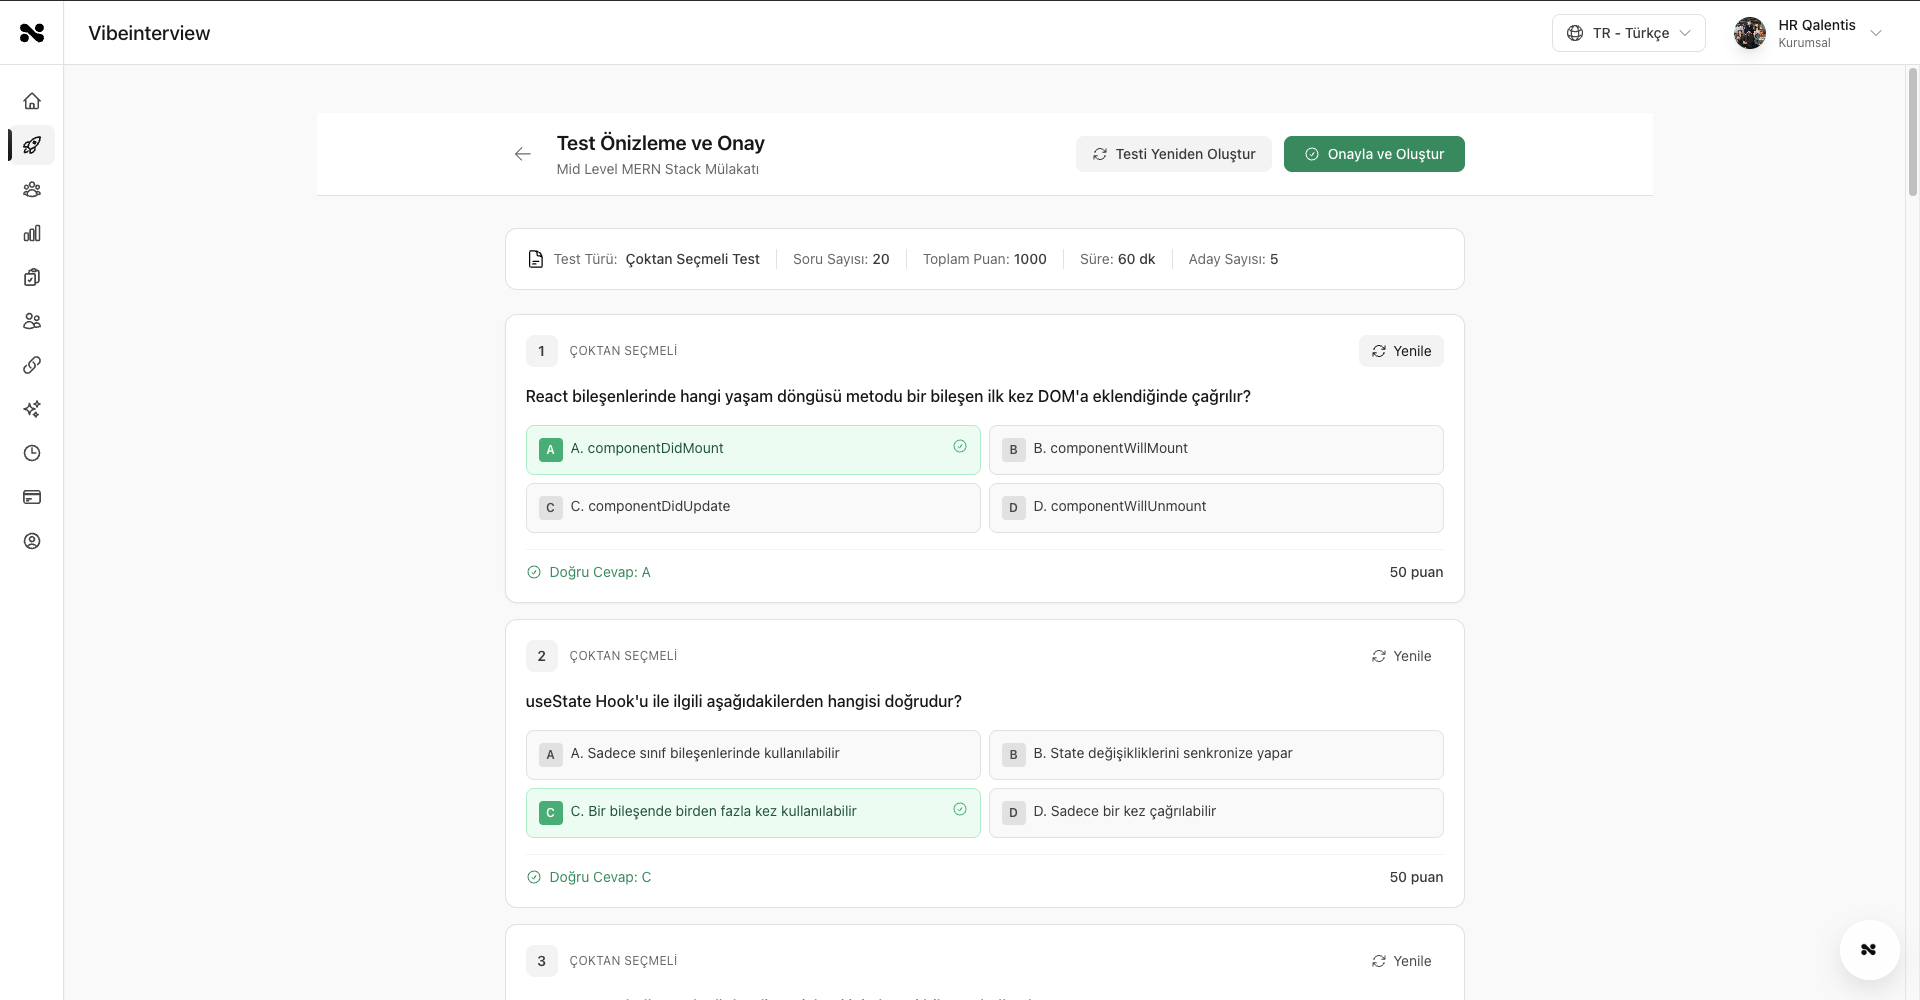Choose answer D Sadece bir kez çağrılabilir
Screen dimensions: 1920x1000
[1215, 812]
